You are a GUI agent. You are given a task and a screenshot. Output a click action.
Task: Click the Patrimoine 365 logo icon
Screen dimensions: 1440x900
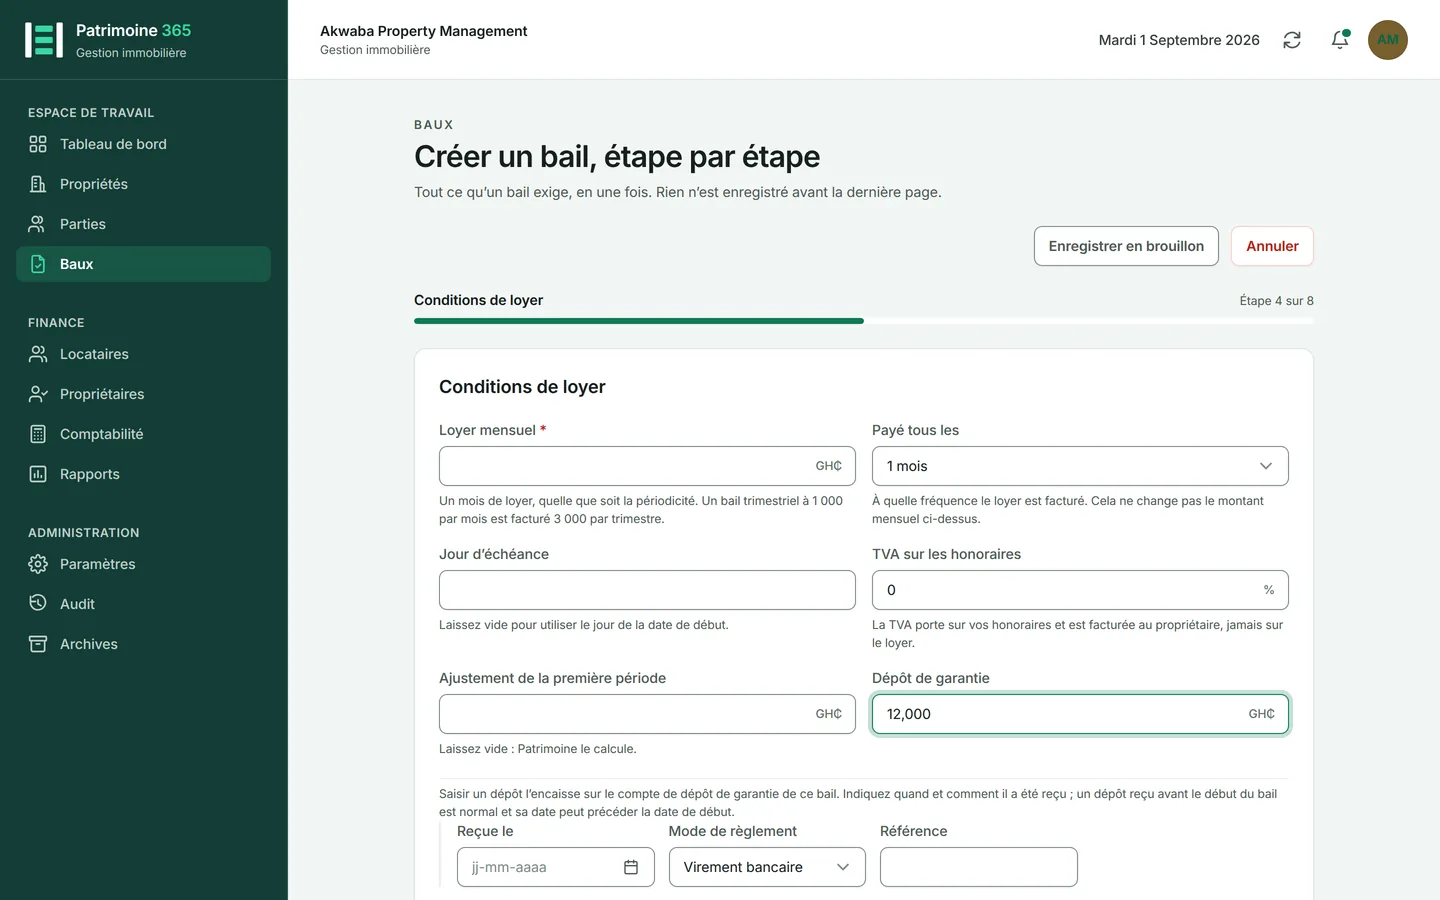pos(44,40)
